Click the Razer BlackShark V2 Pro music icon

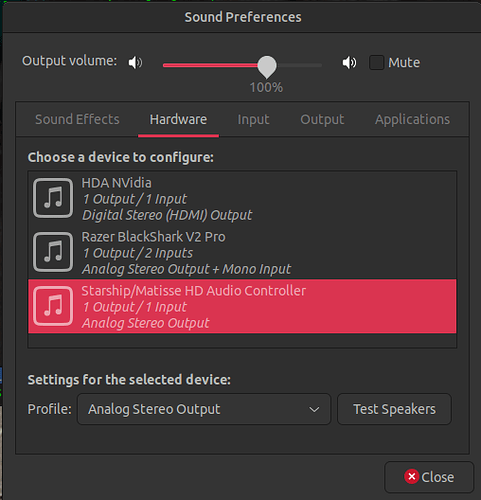pos(53,252)
